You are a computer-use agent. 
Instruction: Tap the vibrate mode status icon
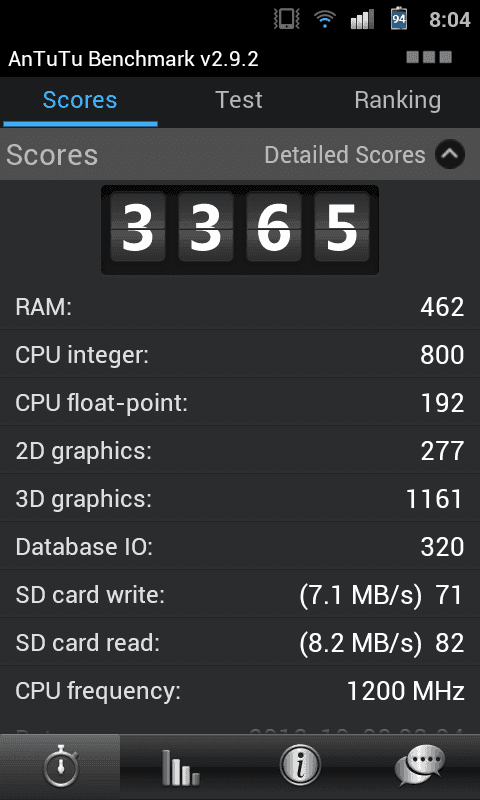(x=286, y=19)
